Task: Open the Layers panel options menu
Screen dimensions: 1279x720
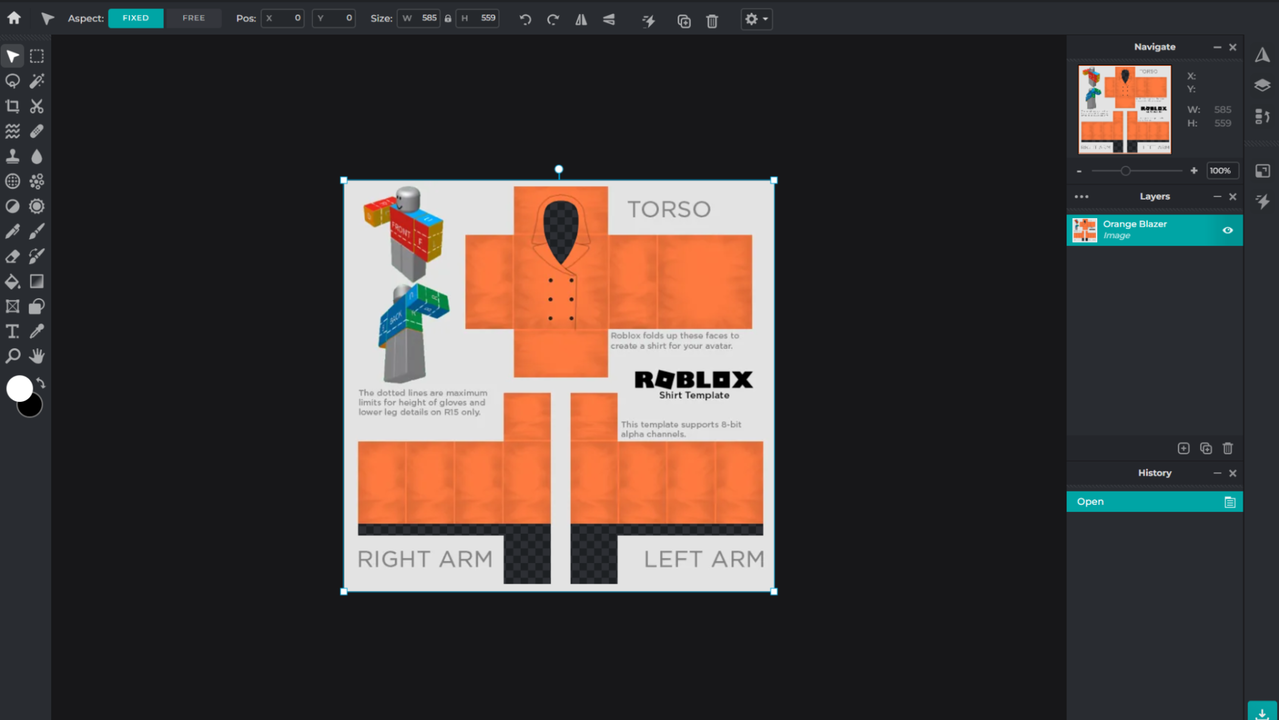Action: tap(1081, 197)
